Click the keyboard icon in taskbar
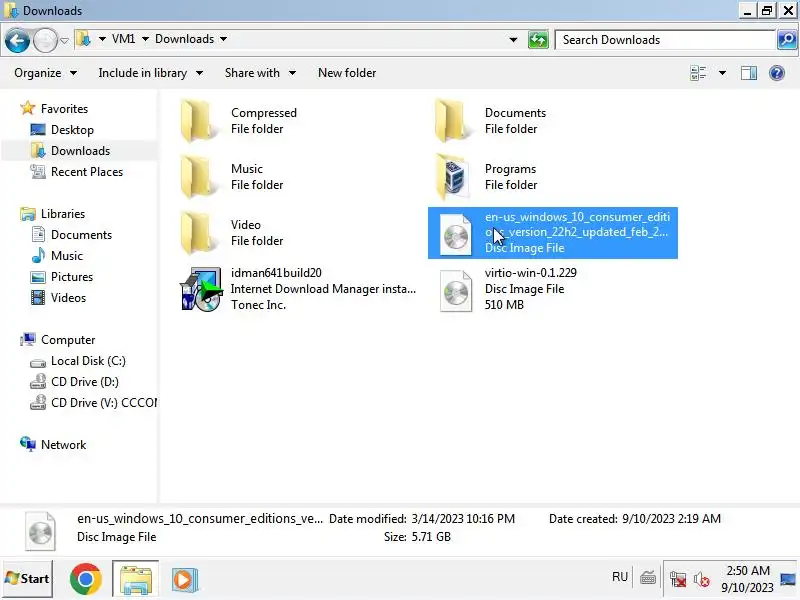 (x=648, y=579)
